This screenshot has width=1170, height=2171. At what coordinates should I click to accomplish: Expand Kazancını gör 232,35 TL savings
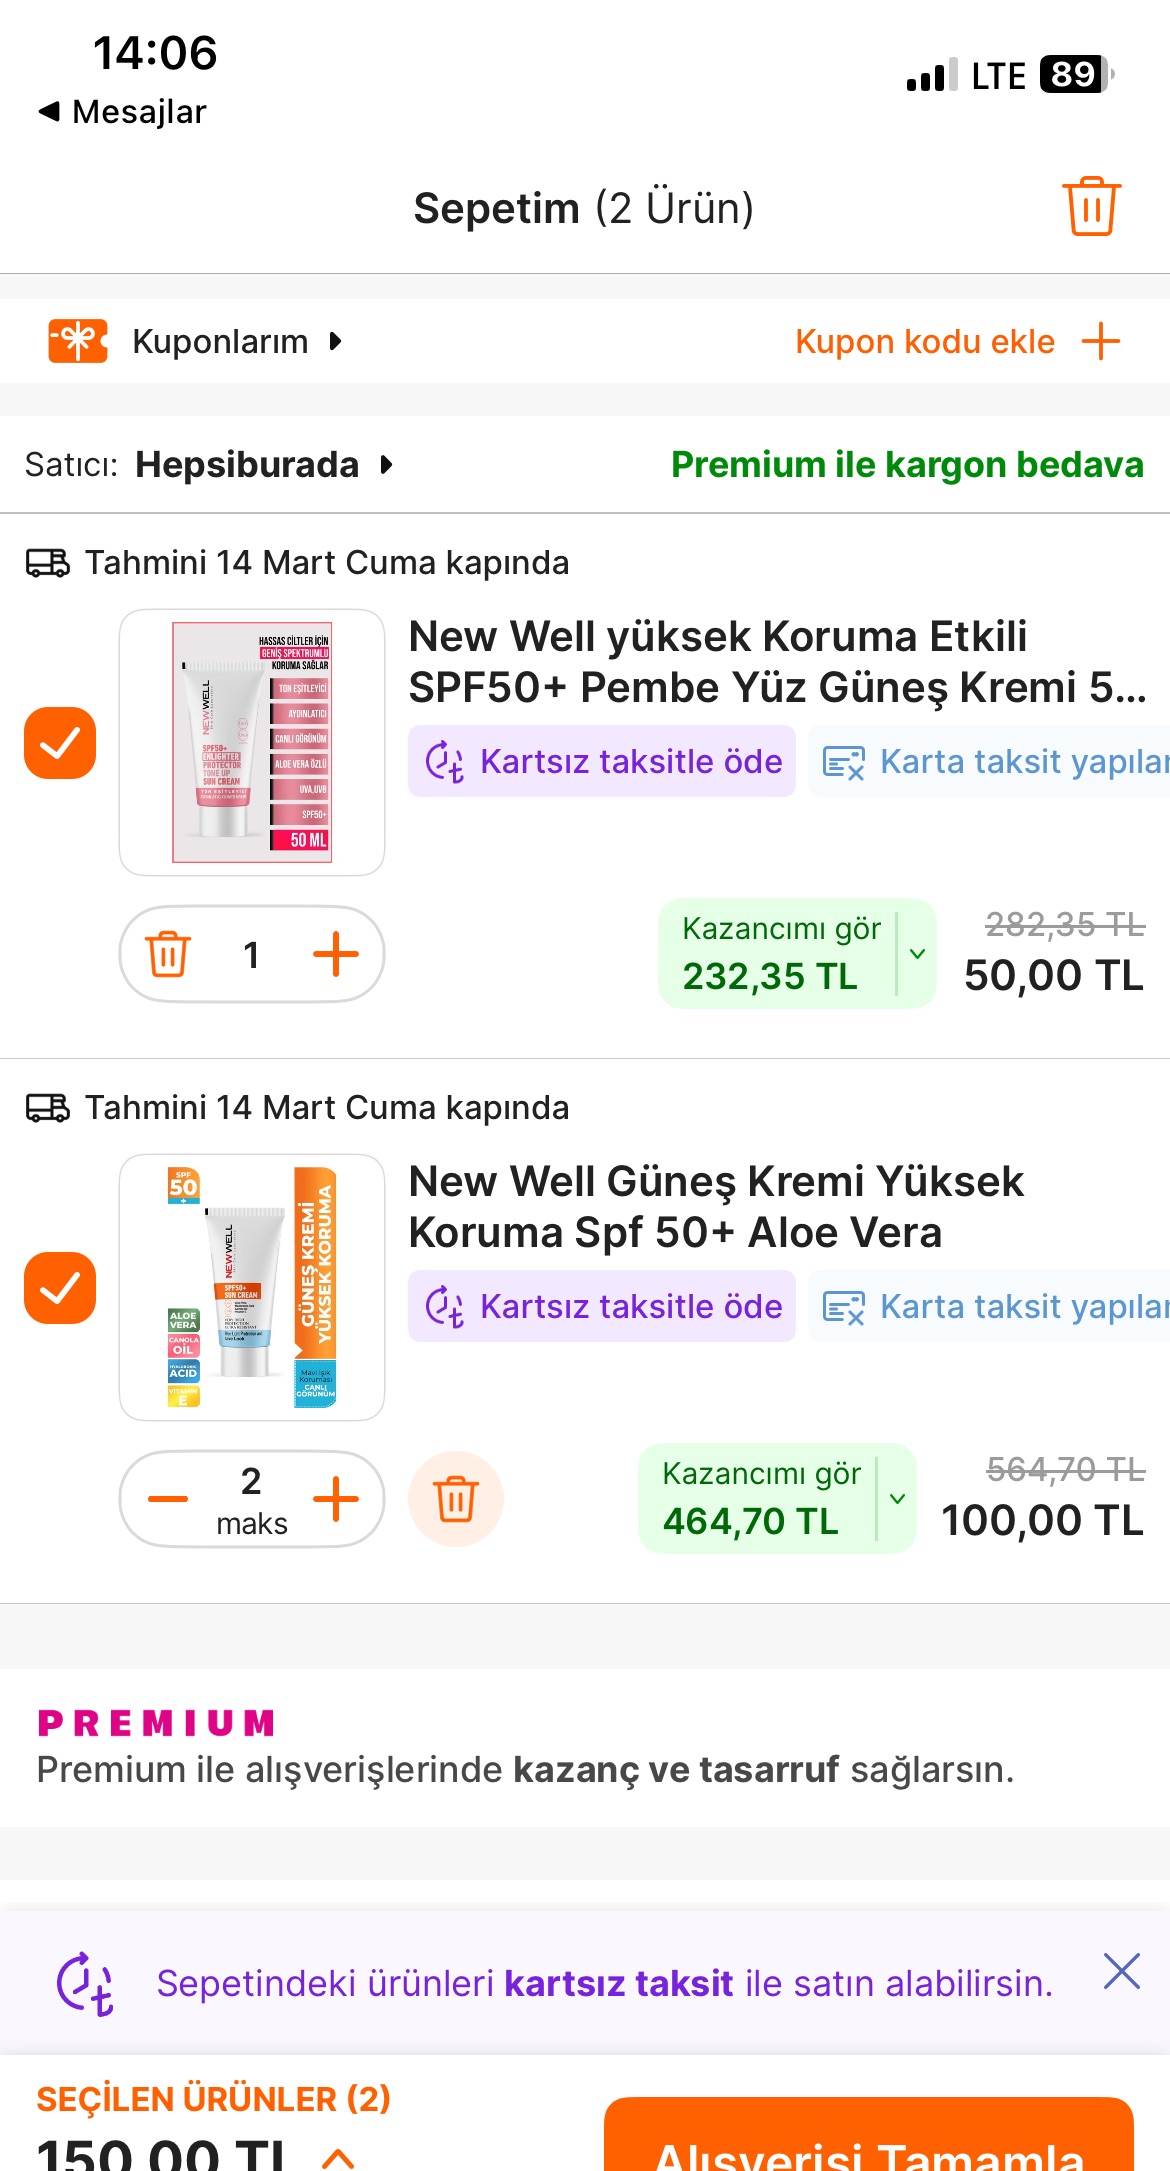pos(916,954)
